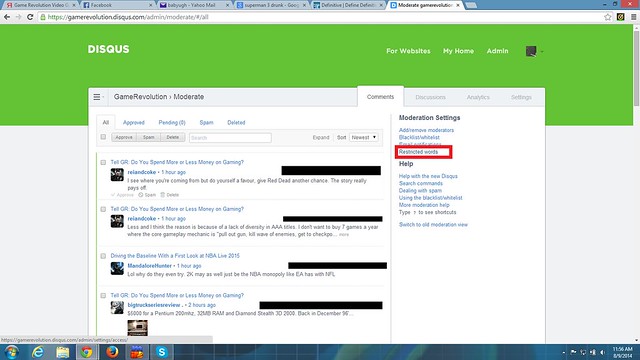
Task: Switch to old moderation view
Action: point(433,225)
